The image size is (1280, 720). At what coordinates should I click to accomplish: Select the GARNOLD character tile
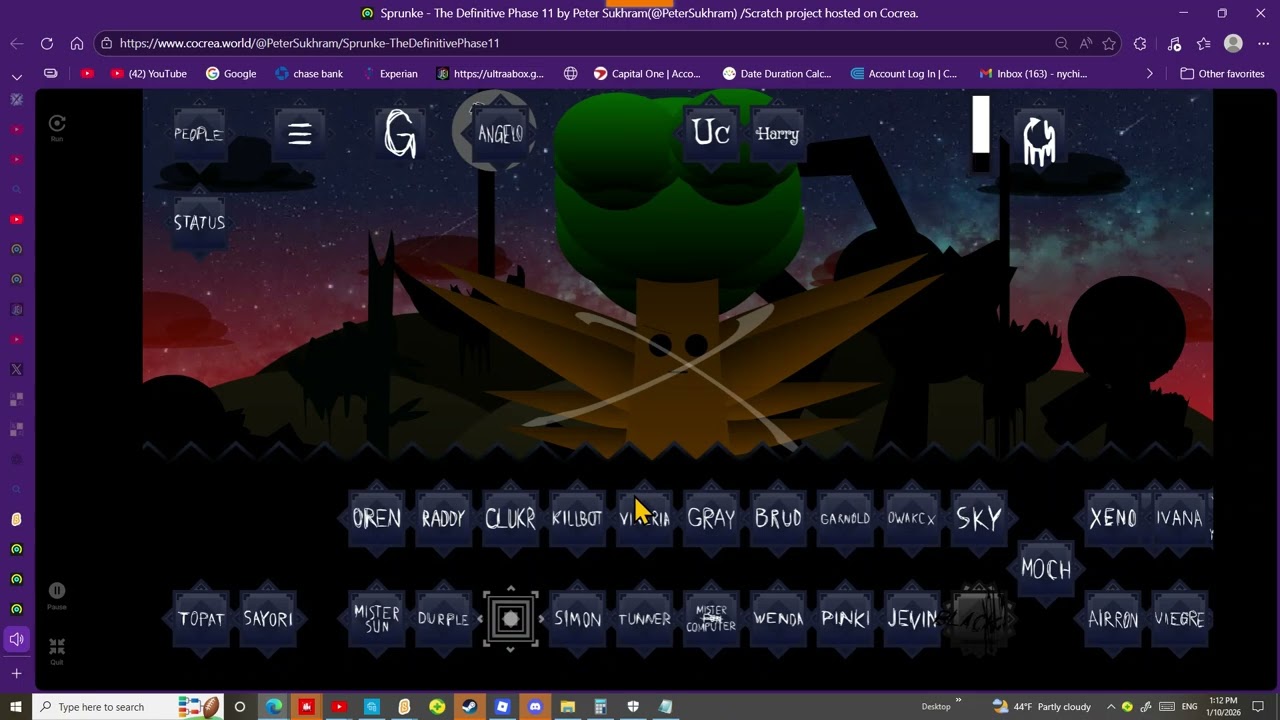(845, 518)
